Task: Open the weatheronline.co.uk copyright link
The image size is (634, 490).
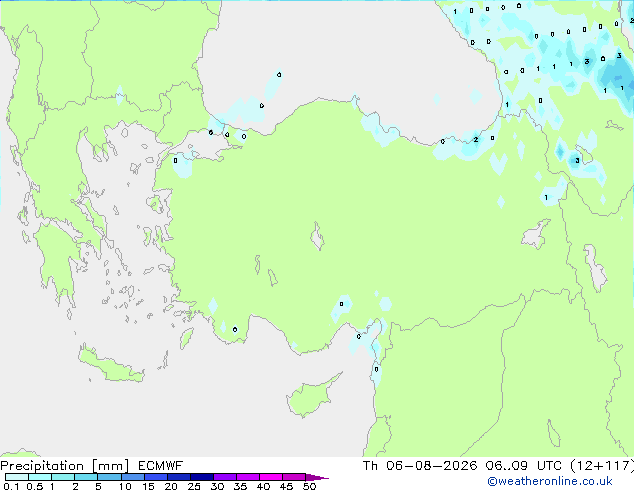Action: 550,481
